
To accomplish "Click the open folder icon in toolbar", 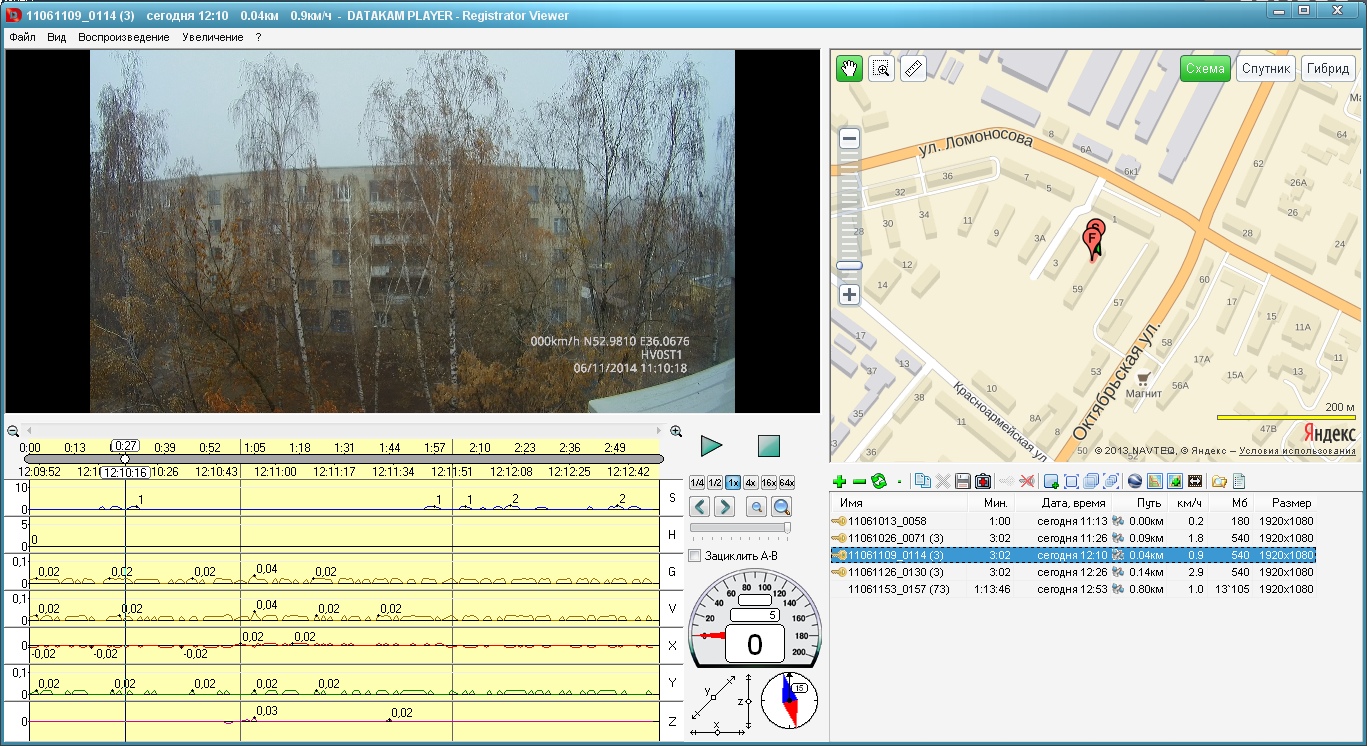I will [1217, 482].
